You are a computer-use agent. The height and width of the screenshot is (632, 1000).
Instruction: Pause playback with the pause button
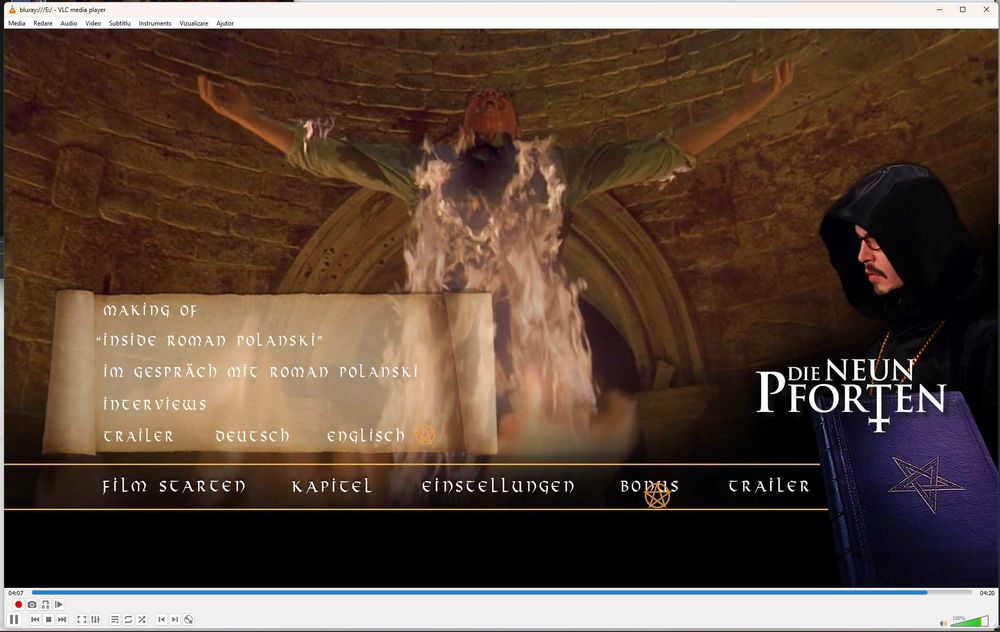pyautogui.click(x=14, y=619)
